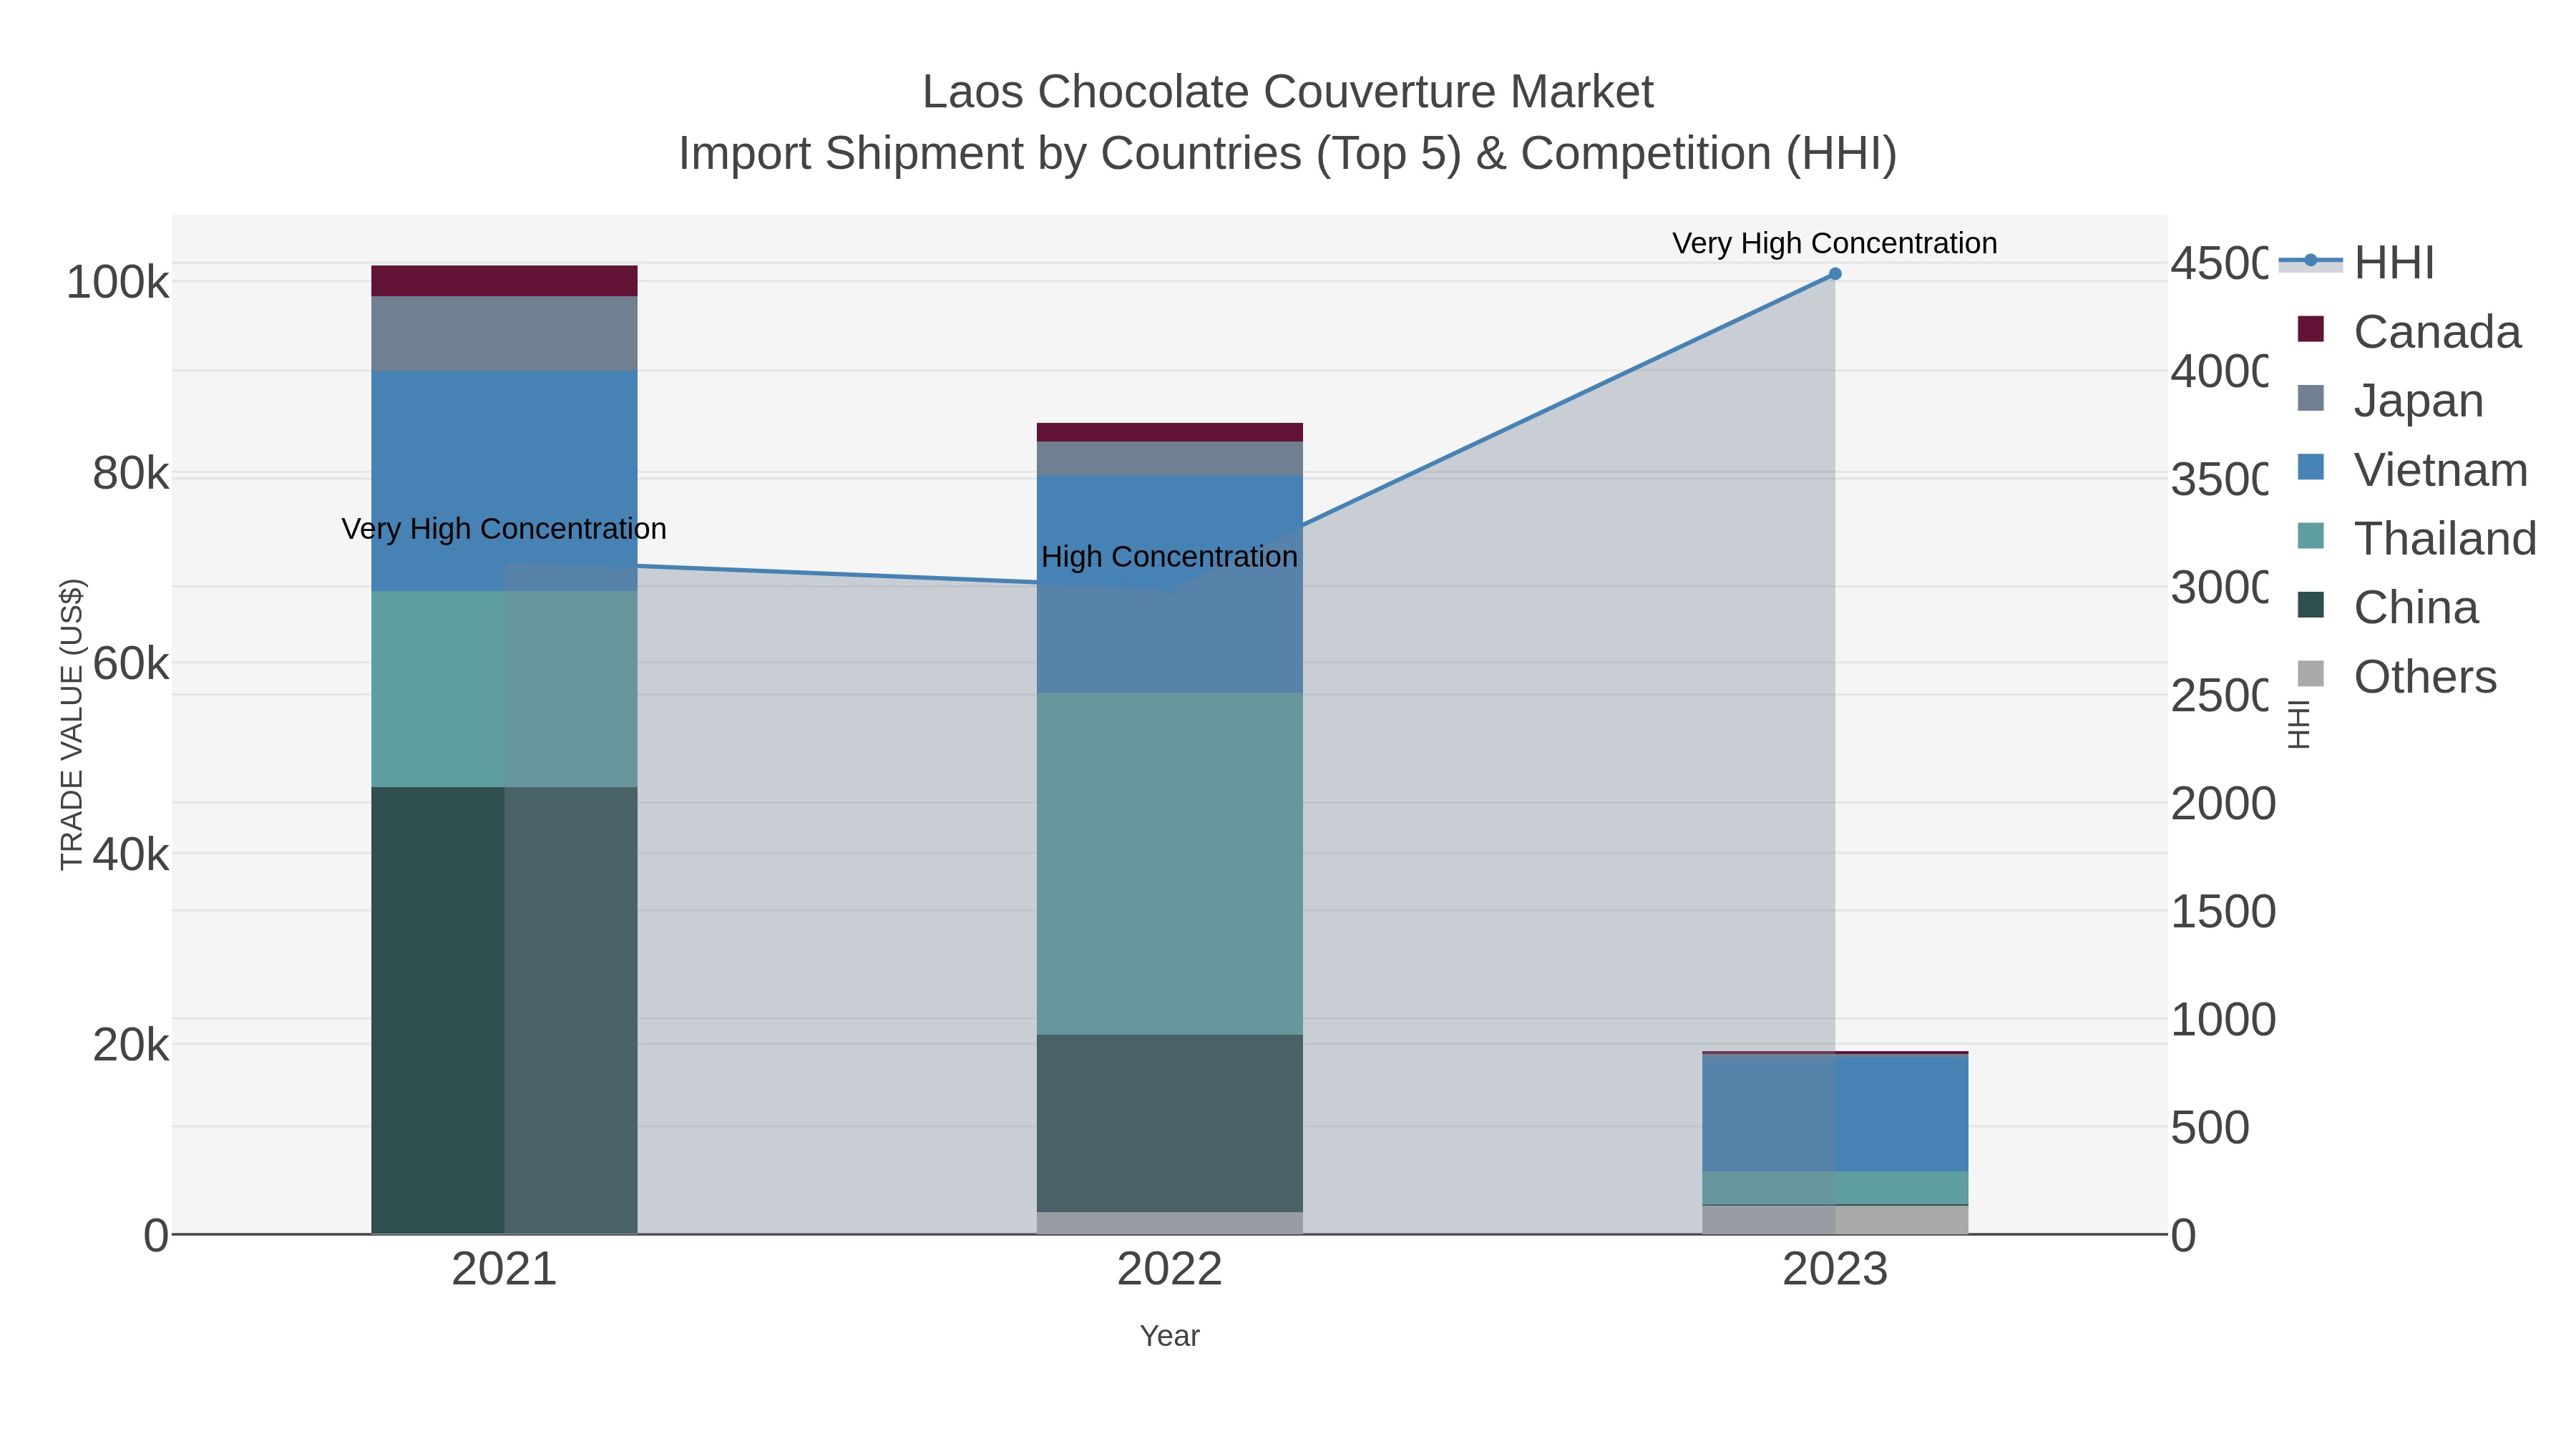Click the 1000 tick on the HHI axis
The width and height of the screenshot is (2576, 1449).
click(x=2223, y=1020)
